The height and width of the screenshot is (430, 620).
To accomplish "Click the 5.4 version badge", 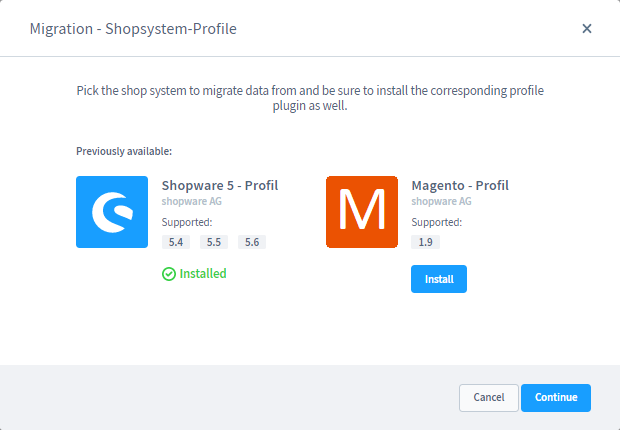I will tap(176, 242).
